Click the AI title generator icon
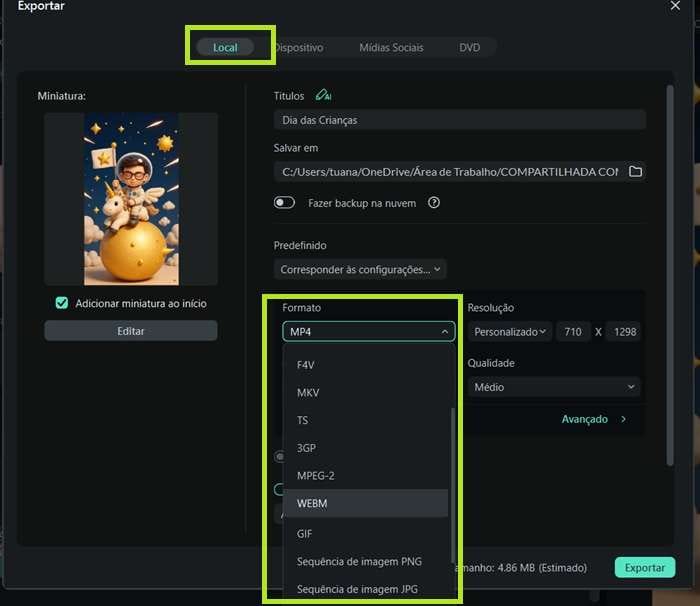This screenshot has height=606, width=700. [x=323, y=95]
